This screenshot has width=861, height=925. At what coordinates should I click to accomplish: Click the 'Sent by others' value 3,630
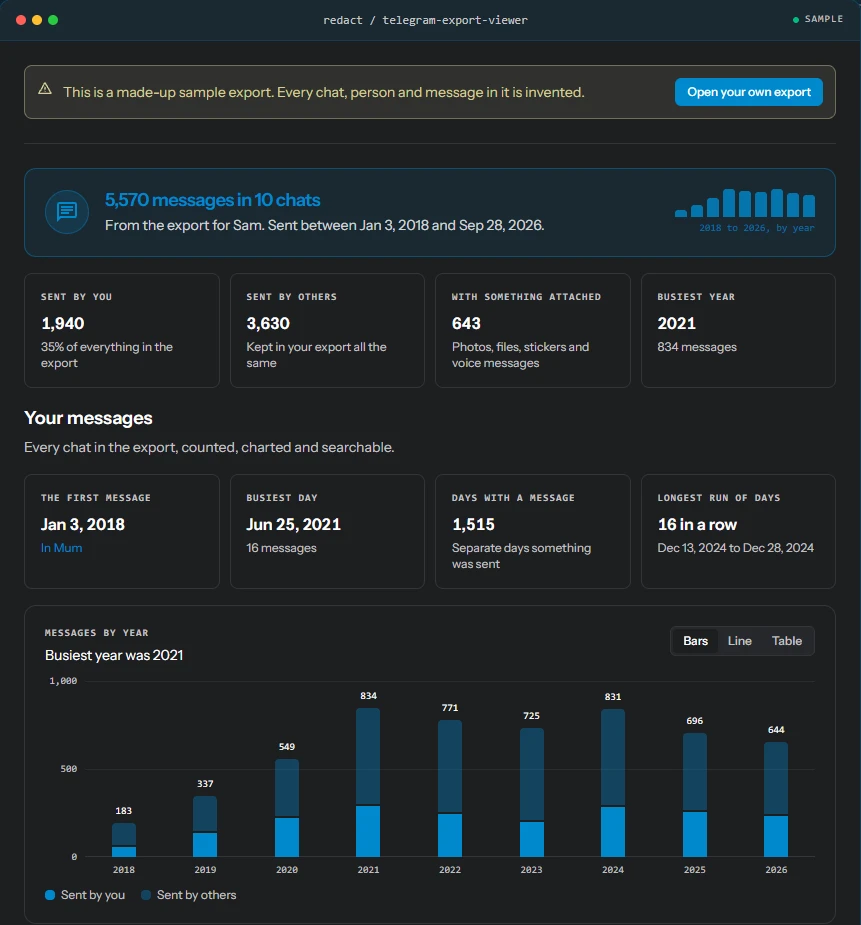(268, 323)
